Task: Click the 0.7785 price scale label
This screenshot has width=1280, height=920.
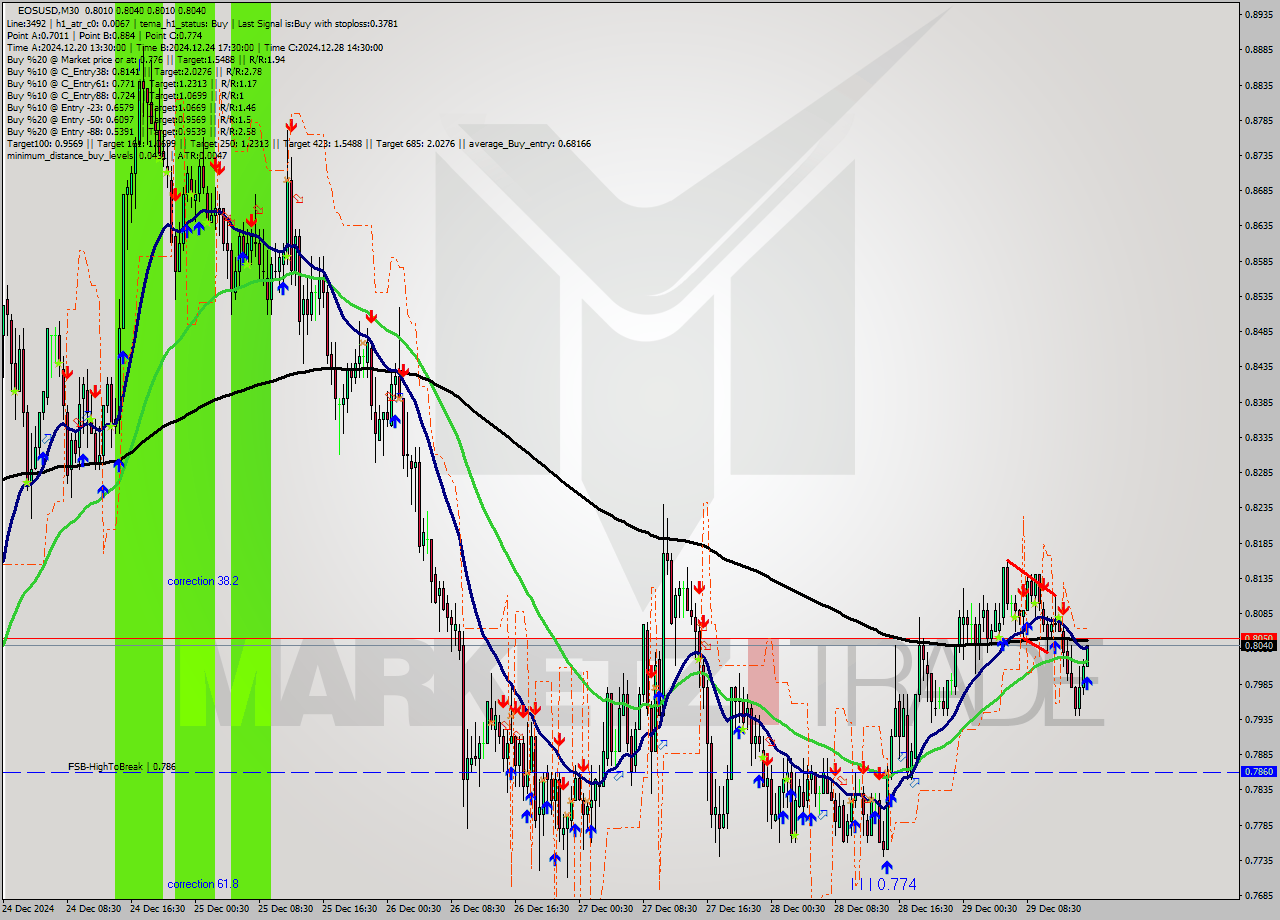Action: pyautogui.click(x=1258, y=825)
